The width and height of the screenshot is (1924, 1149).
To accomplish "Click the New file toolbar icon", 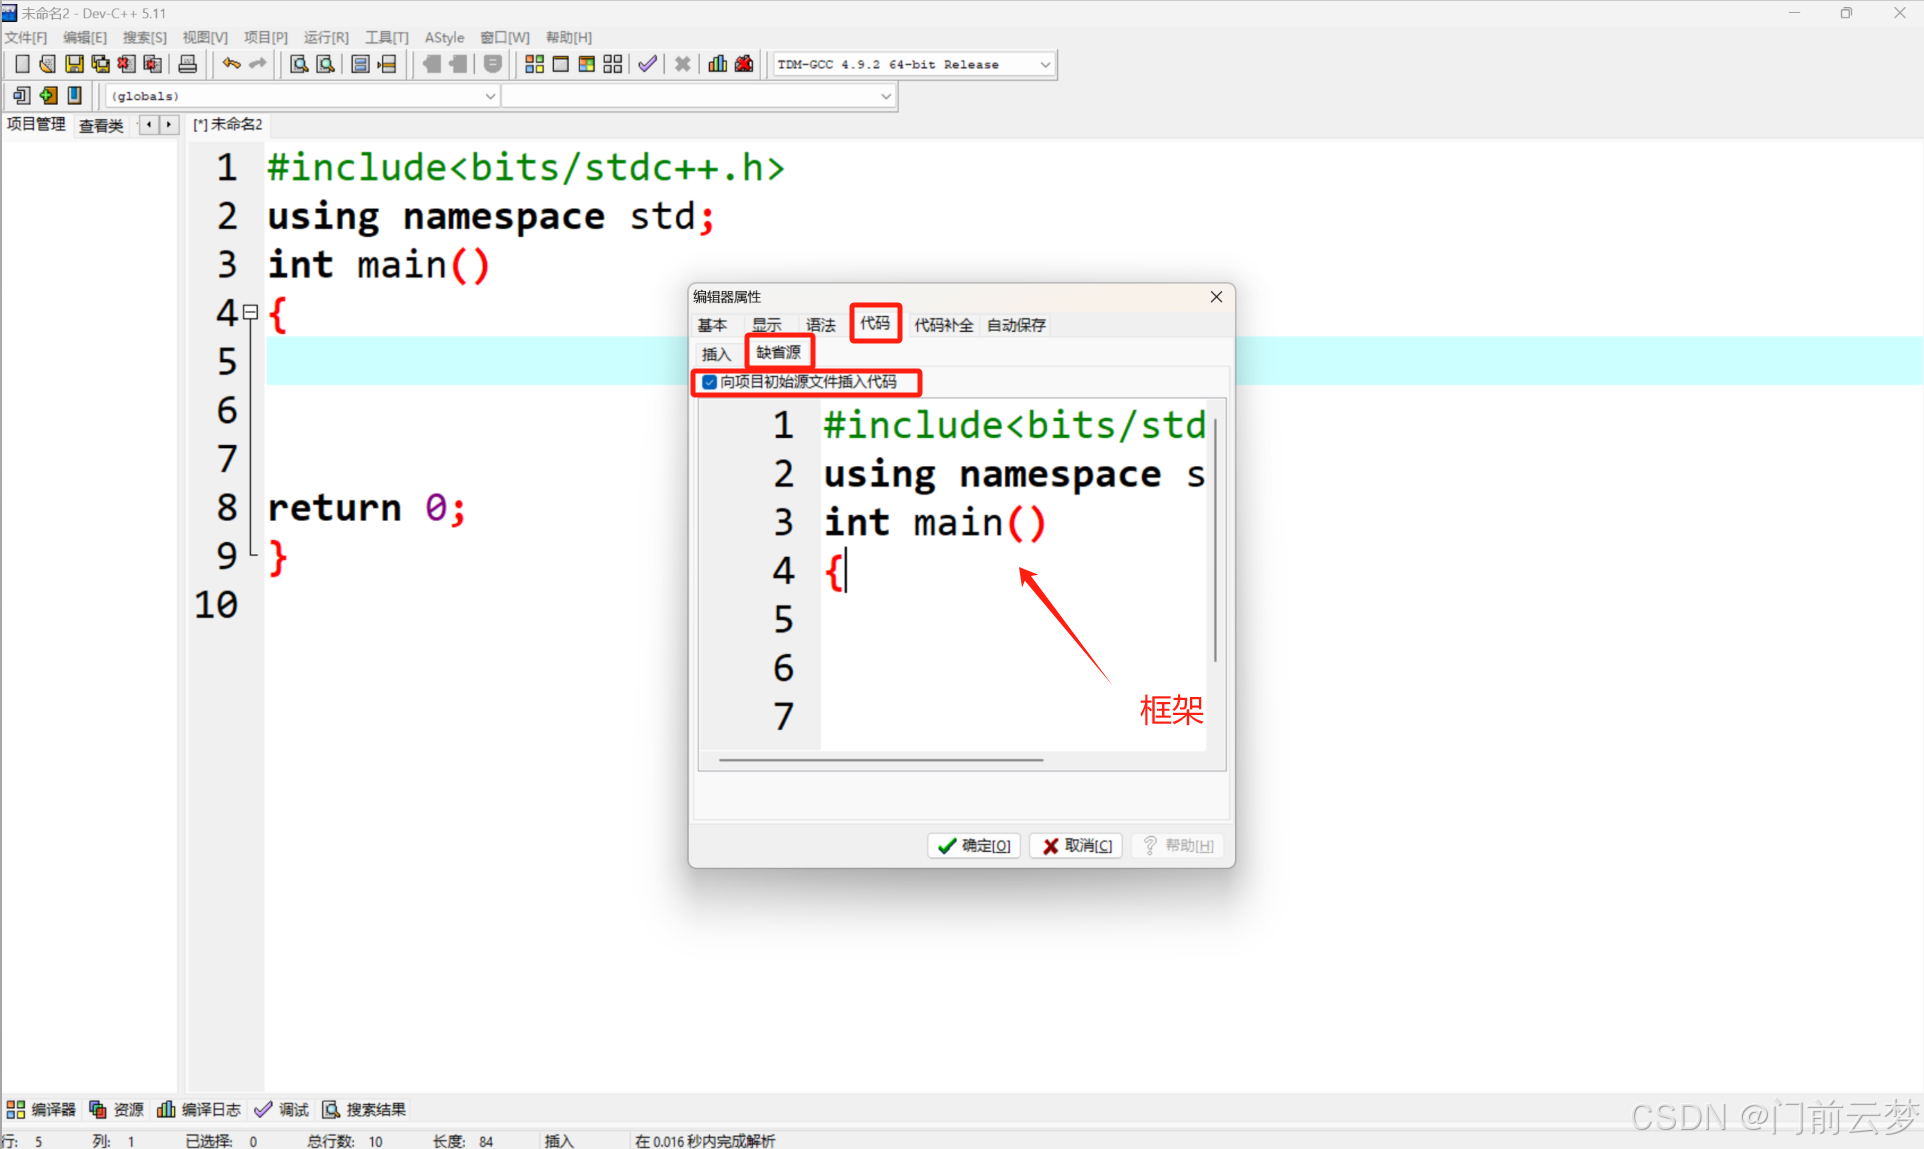I will 22,64.
